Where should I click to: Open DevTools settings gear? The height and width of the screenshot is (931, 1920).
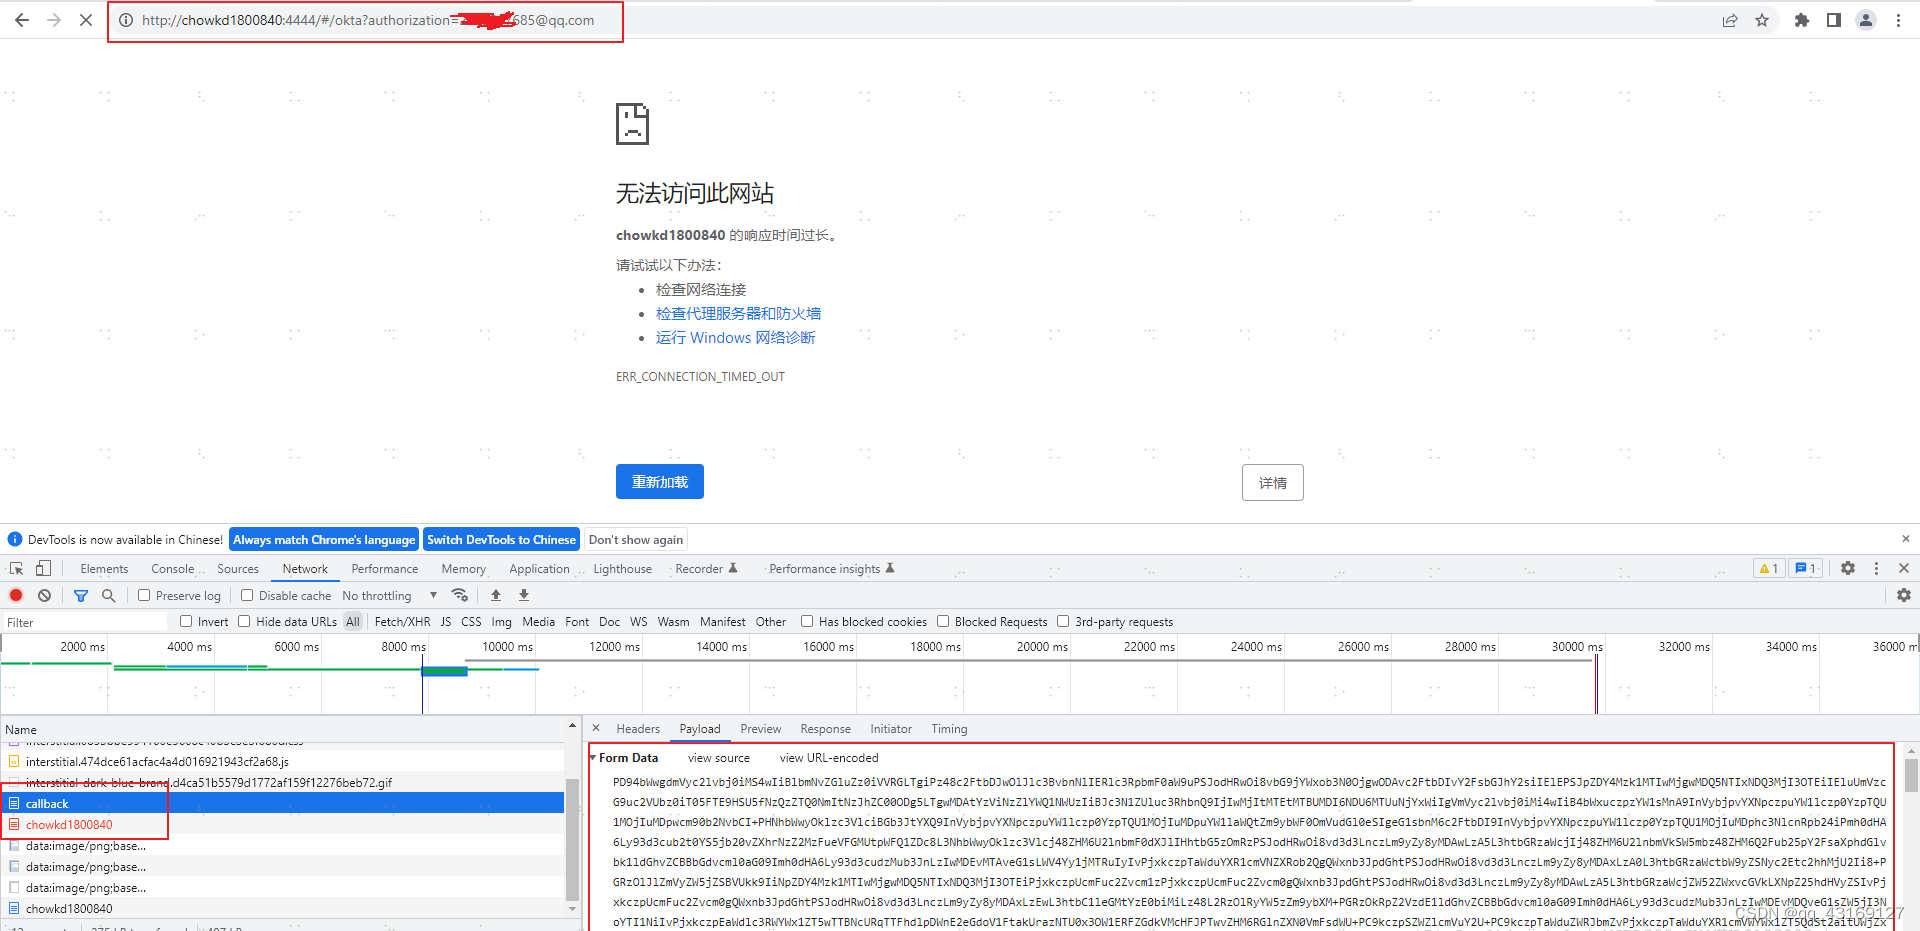coord(1847,568)
